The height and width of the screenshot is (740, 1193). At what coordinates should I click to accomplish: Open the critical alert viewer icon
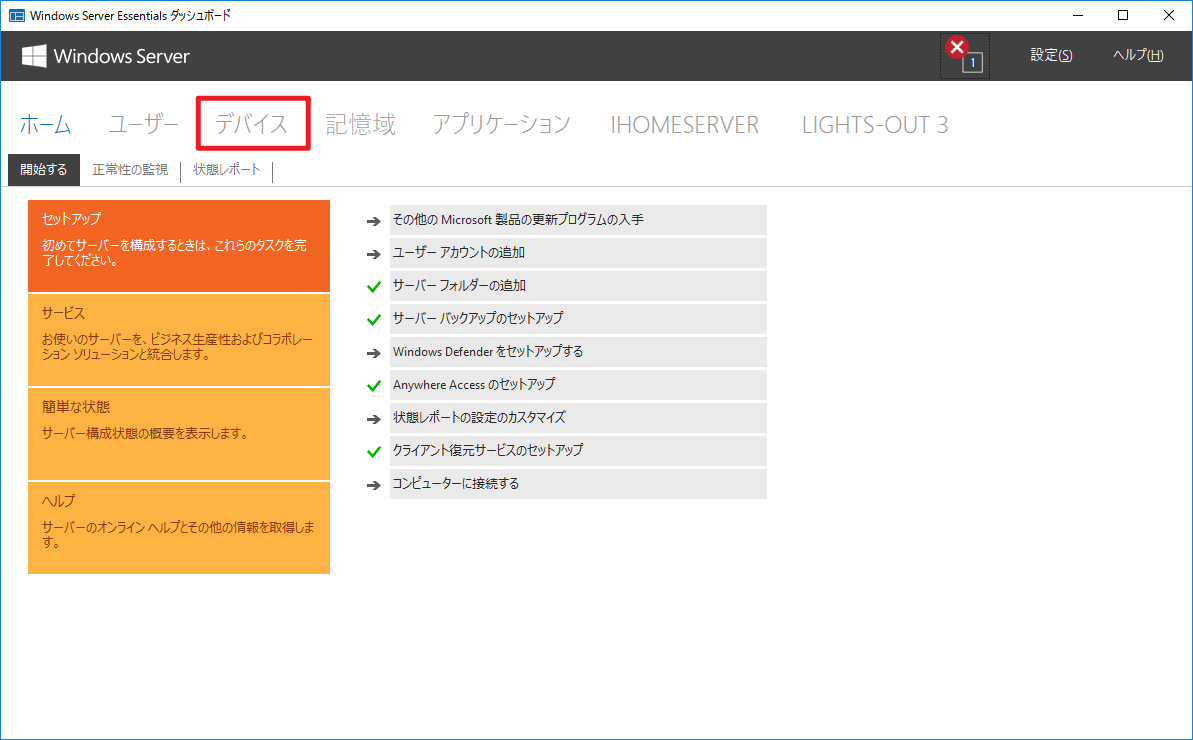point(964,56)
